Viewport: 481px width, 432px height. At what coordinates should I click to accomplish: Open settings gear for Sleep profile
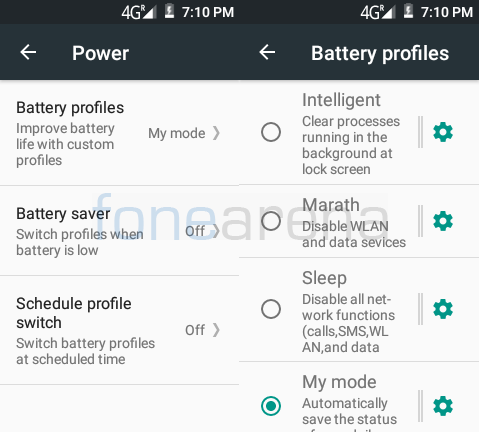pyautogui.click(x=443, y=309)
